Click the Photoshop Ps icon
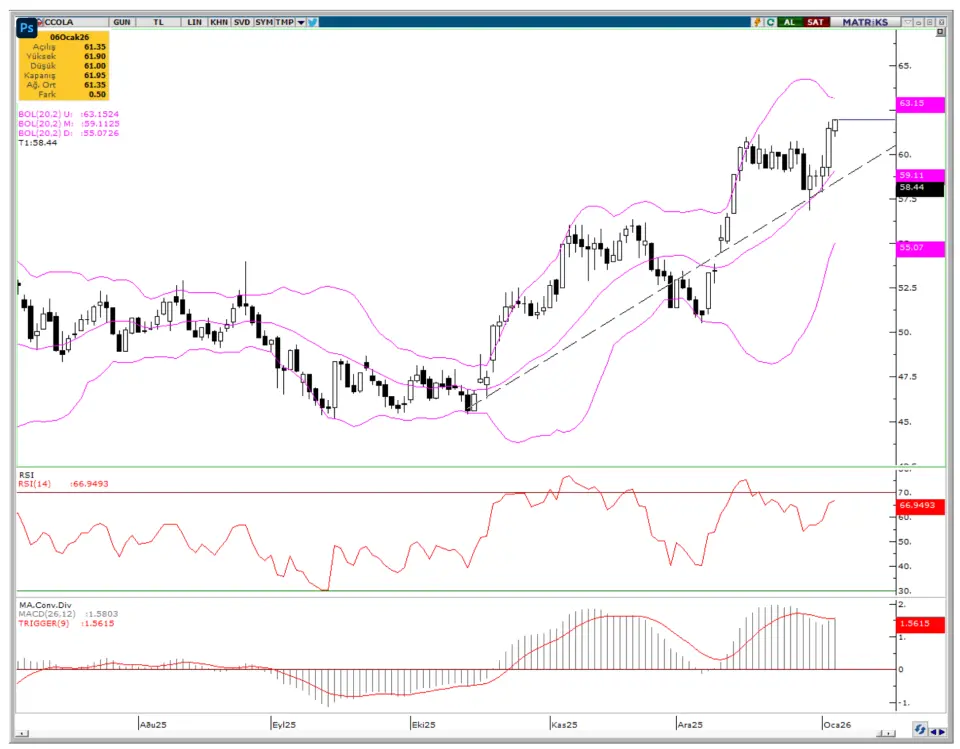 pos(27,29)
